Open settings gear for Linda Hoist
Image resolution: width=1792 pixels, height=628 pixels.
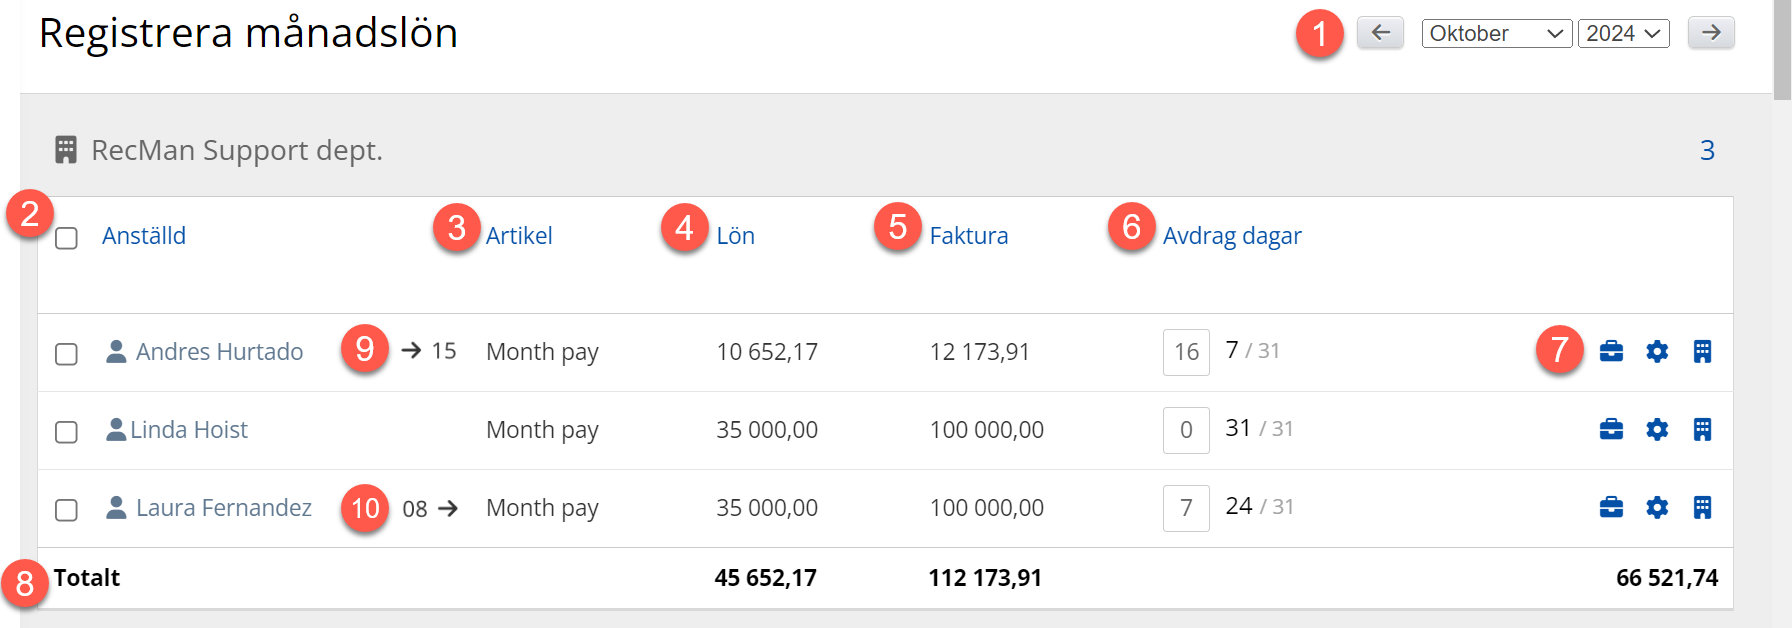coord(1657,430)
